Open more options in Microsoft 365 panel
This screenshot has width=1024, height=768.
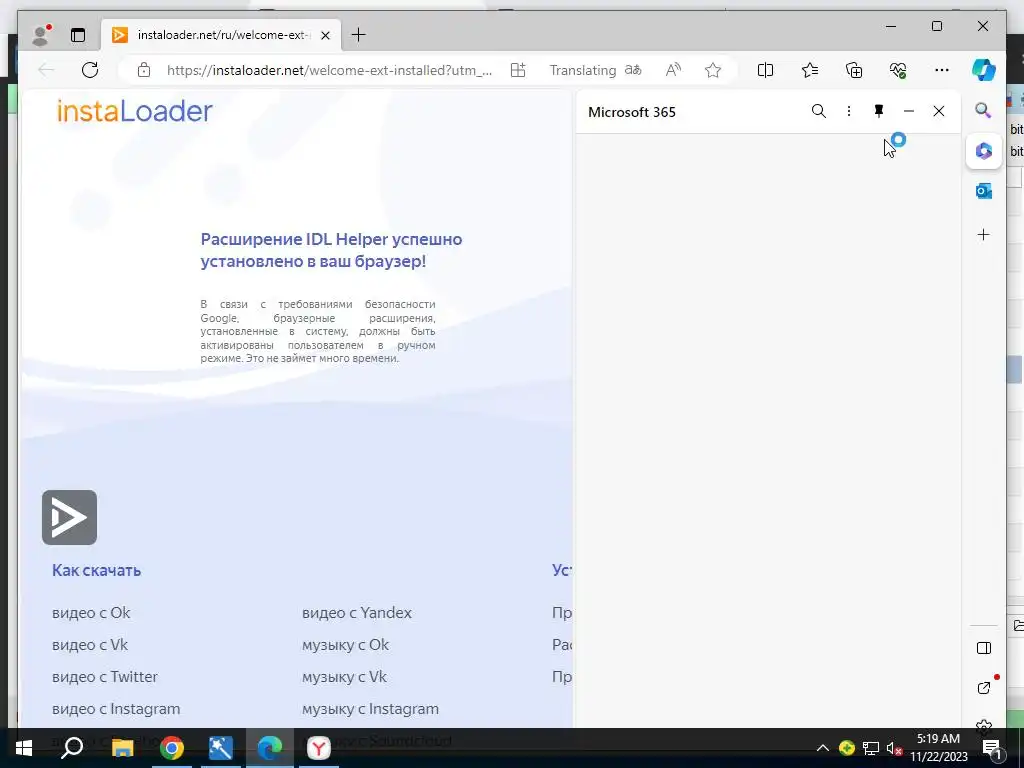coord(849,111)
